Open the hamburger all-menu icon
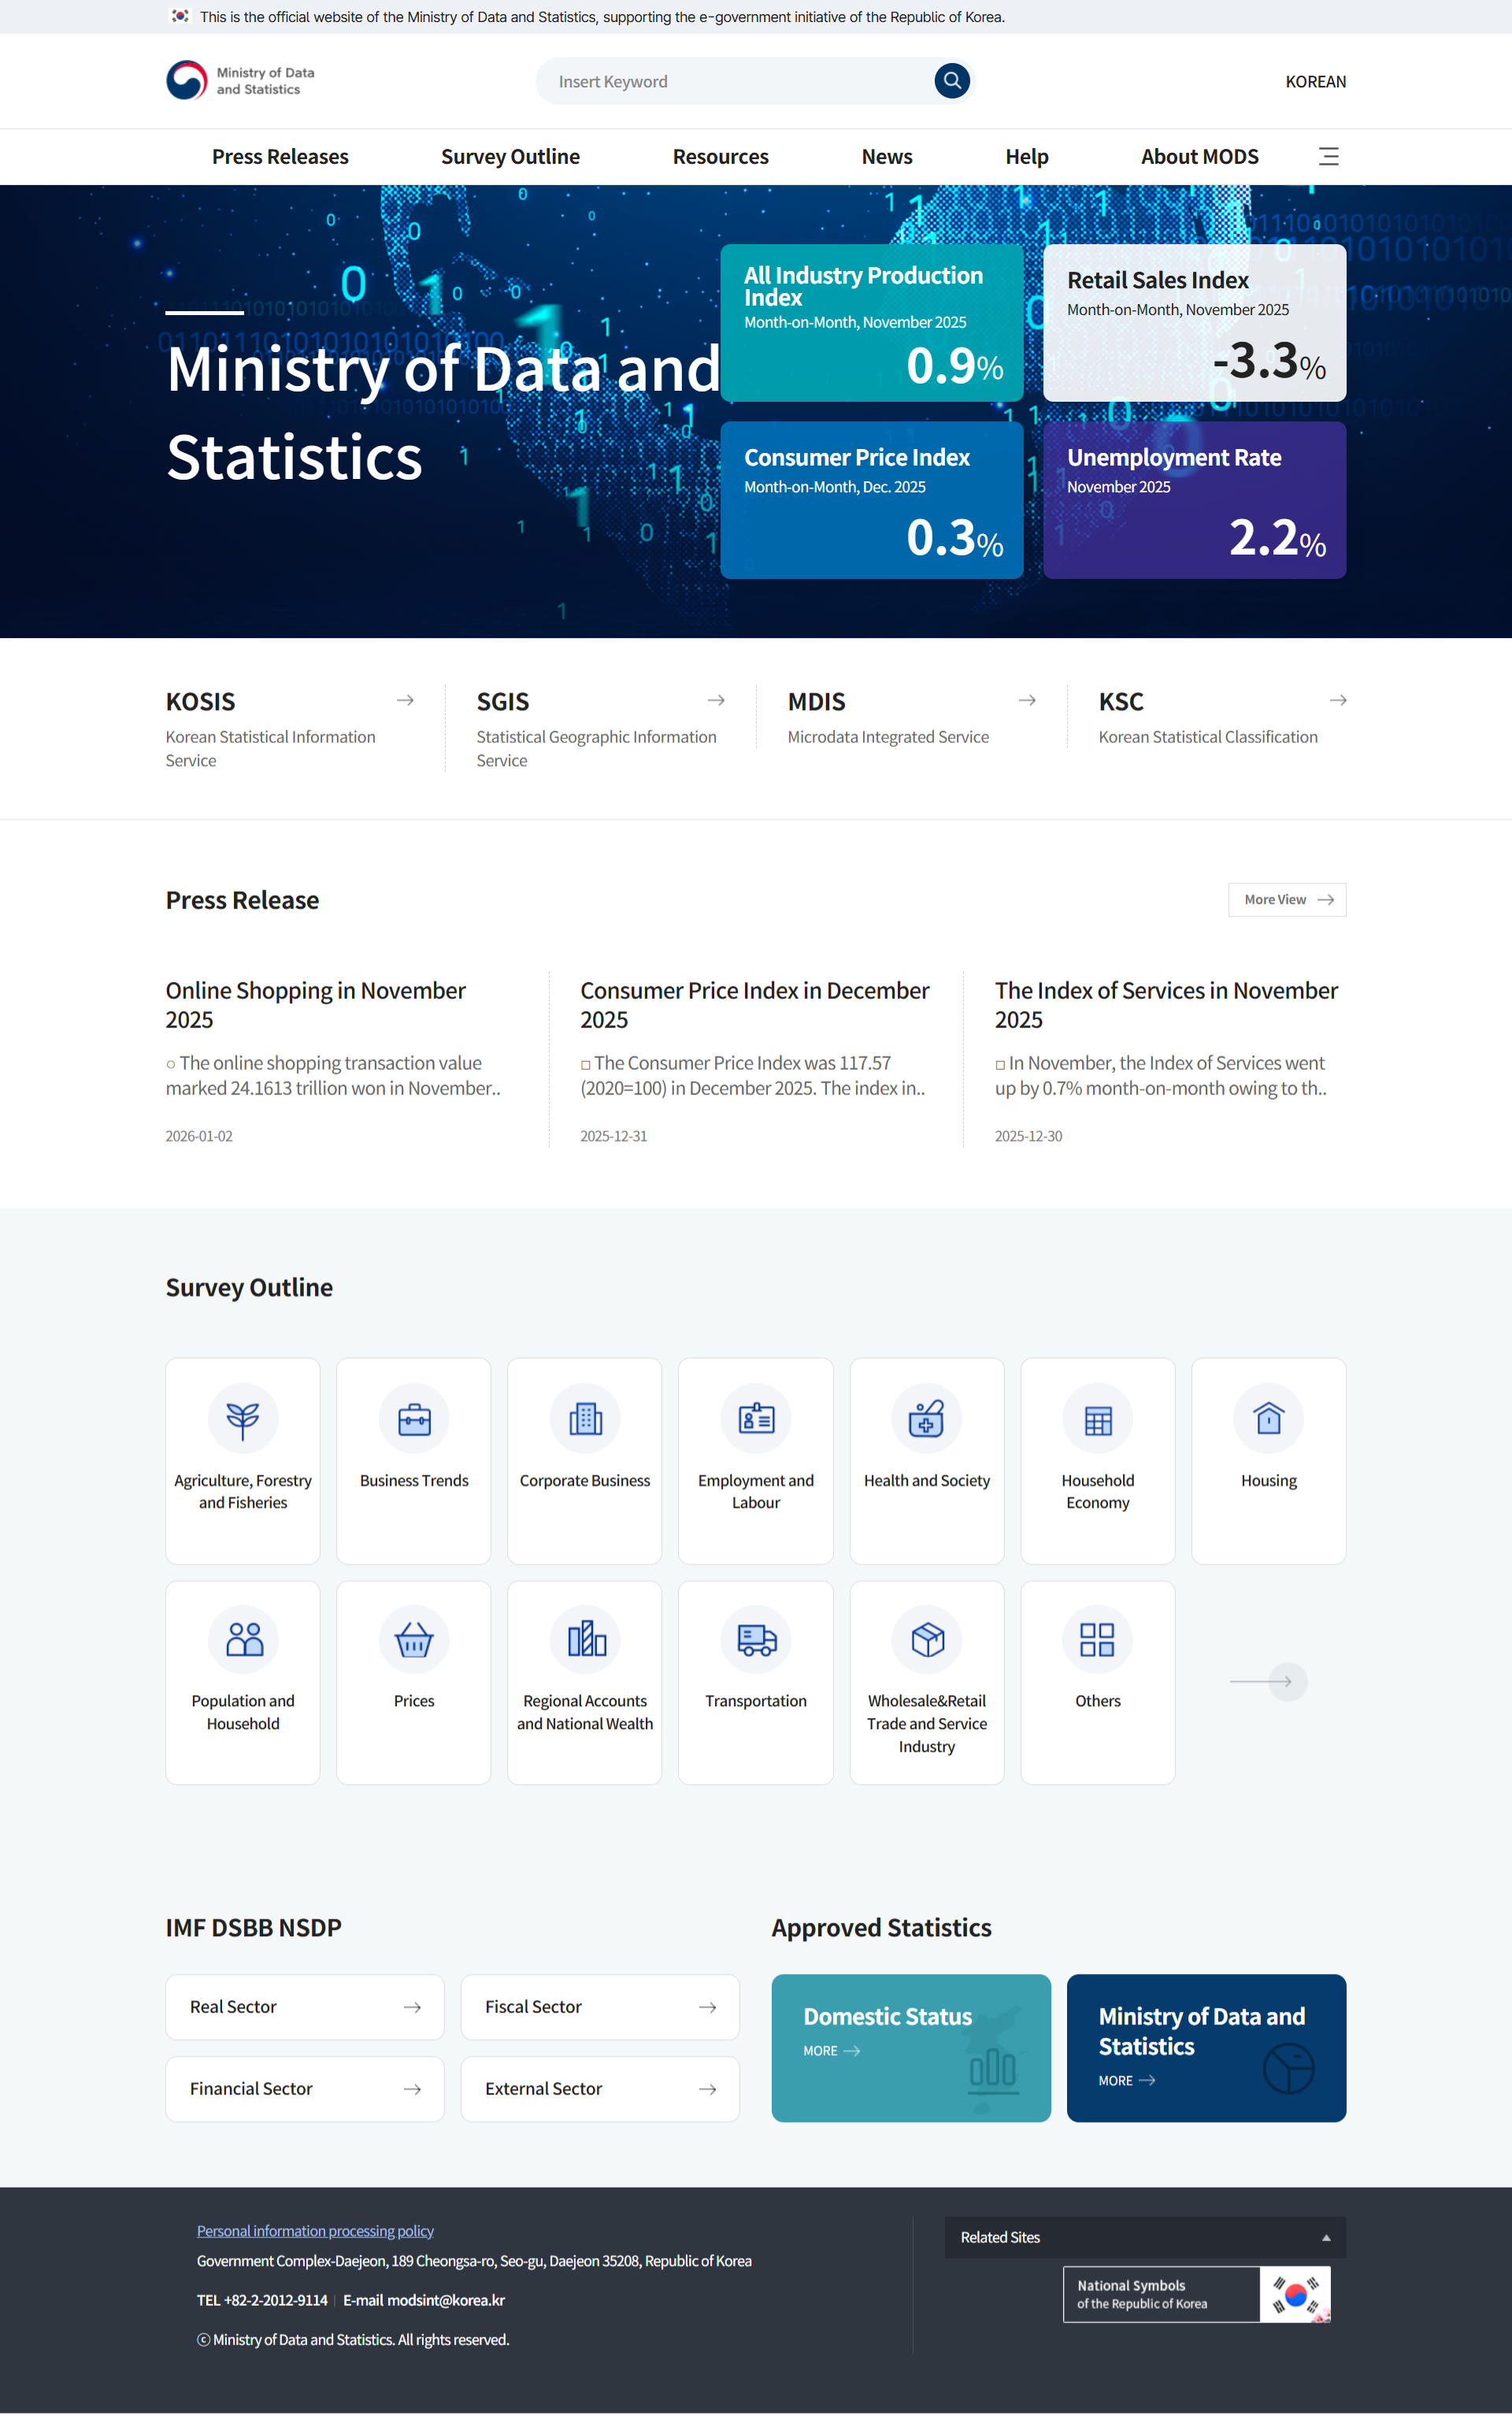The width and height of the screenshot is (1512, 2416). point(1328,157)
